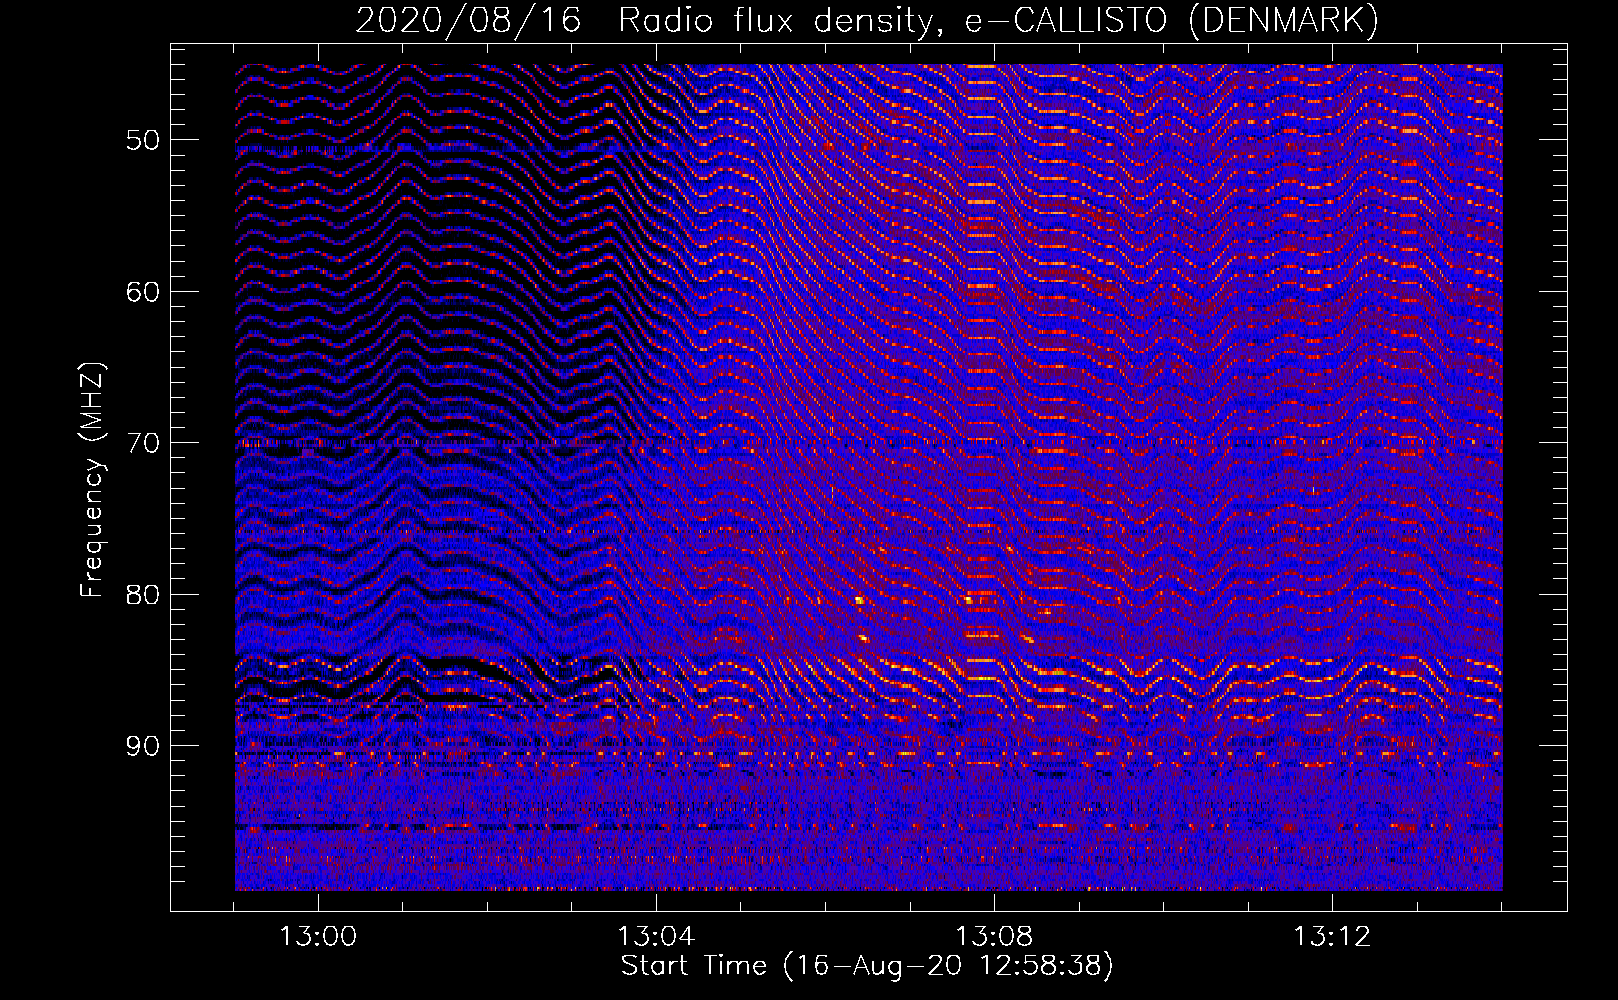Click the 90 frequency tick label
The image size is (1618, 1000).
click(x=143, y=746)
